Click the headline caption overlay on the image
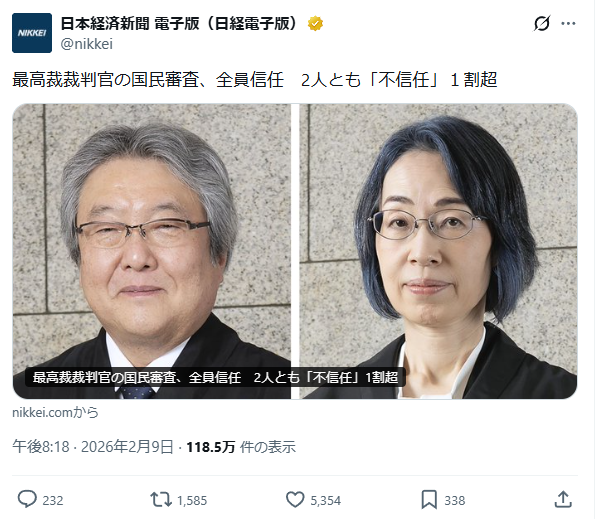Viewport: 597px width, 519px height. pos(215,377)
